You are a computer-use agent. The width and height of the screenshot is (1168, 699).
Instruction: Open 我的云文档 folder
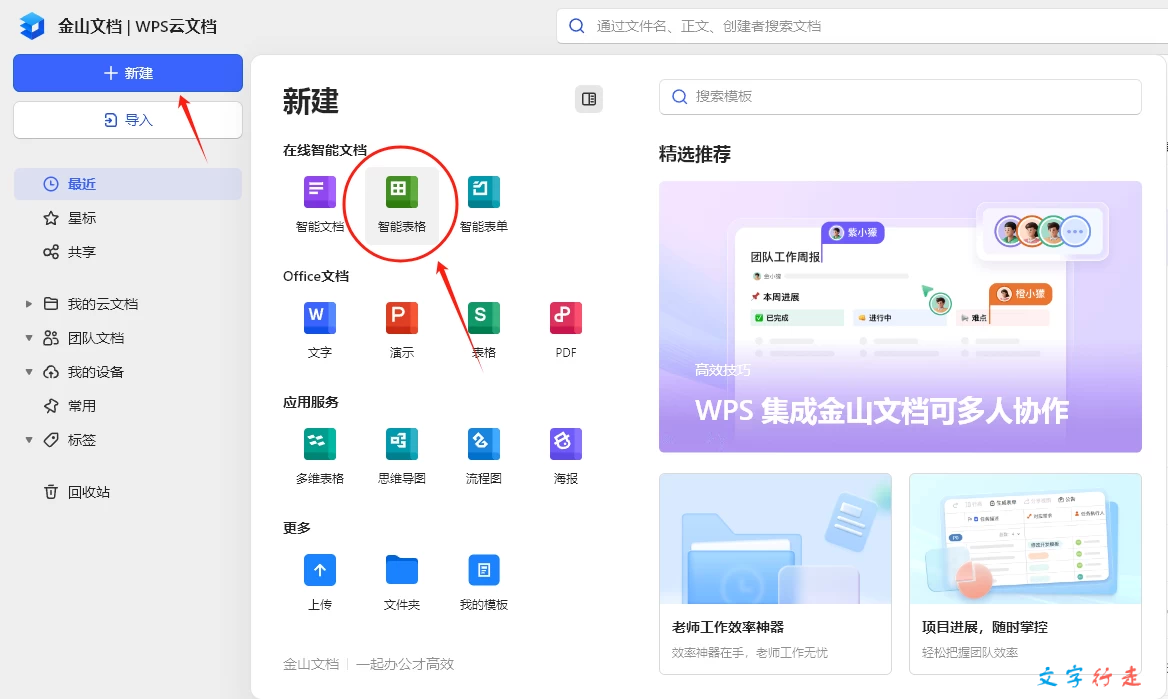click(x=103, y=304)
